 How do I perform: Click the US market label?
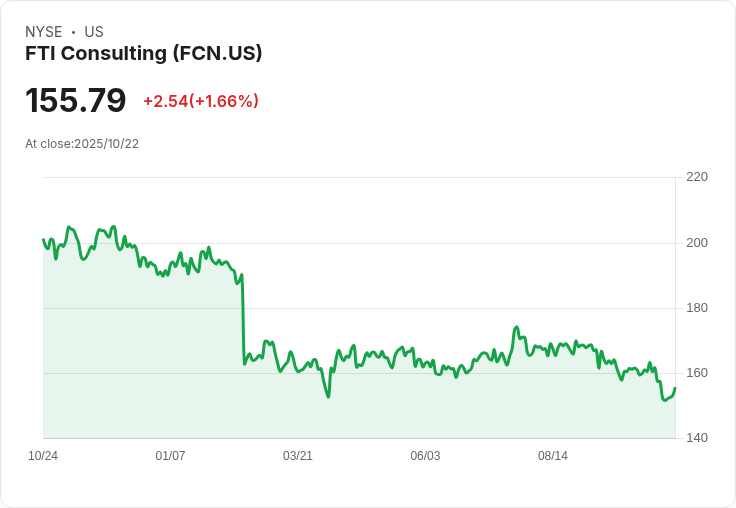94,32
